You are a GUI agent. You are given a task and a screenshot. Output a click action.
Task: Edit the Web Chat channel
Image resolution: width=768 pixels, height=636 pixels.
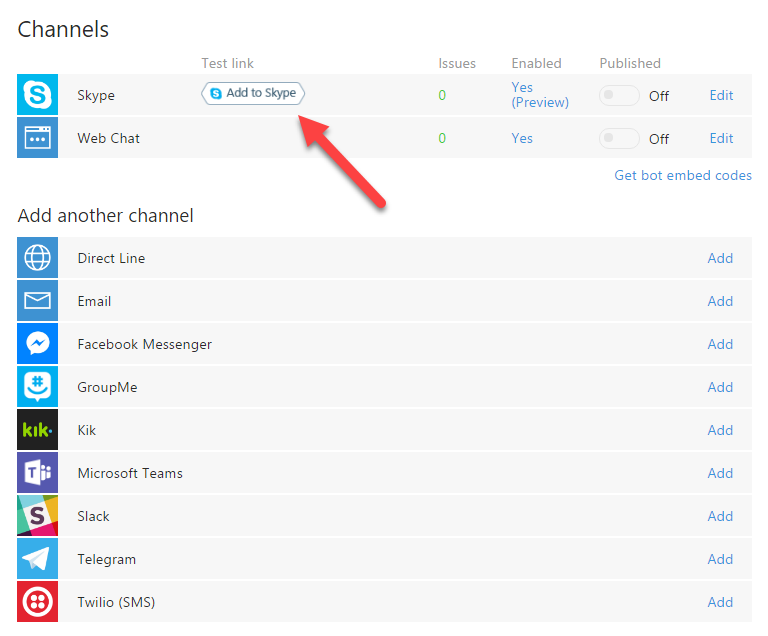coord(721,139)
